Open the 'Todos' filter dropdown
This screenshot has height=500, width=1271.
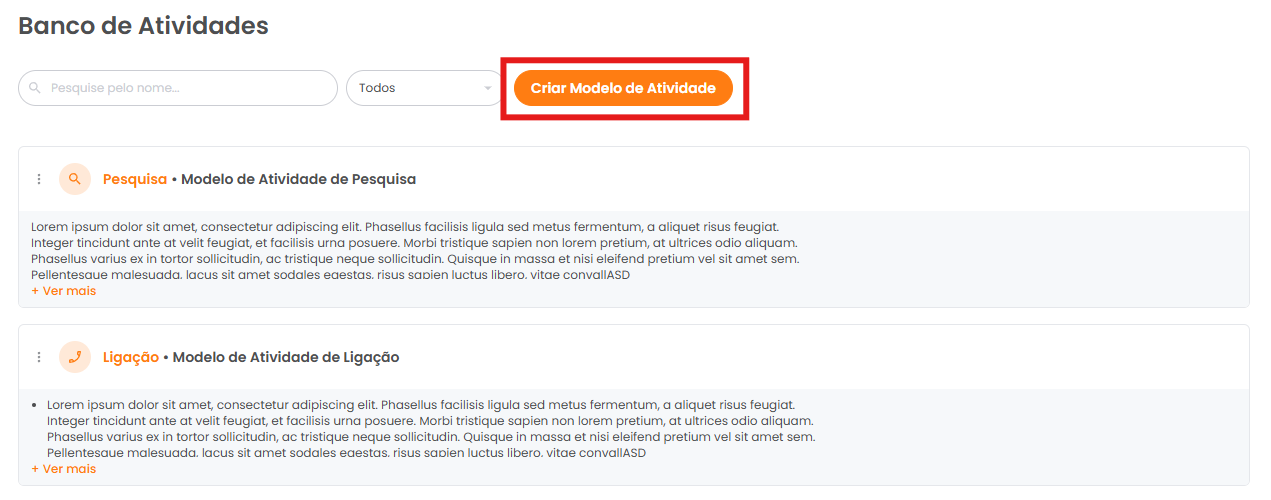(425, 88)
